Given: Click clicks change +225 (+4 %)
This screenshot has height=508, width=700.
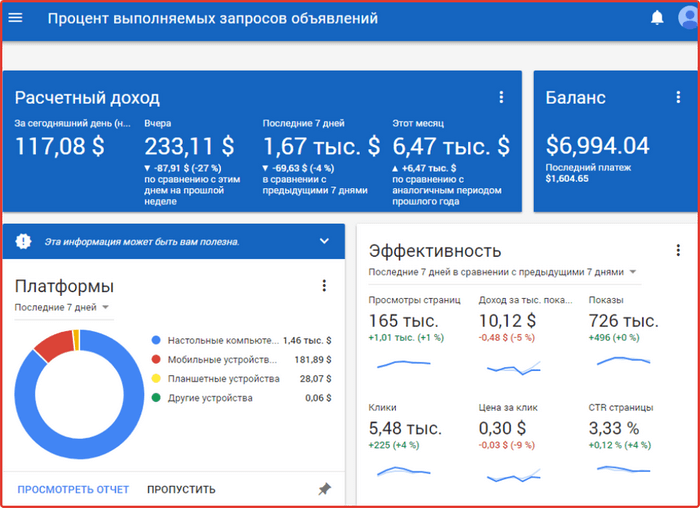Looking at the screenshot, I should [x=394, y=445].
